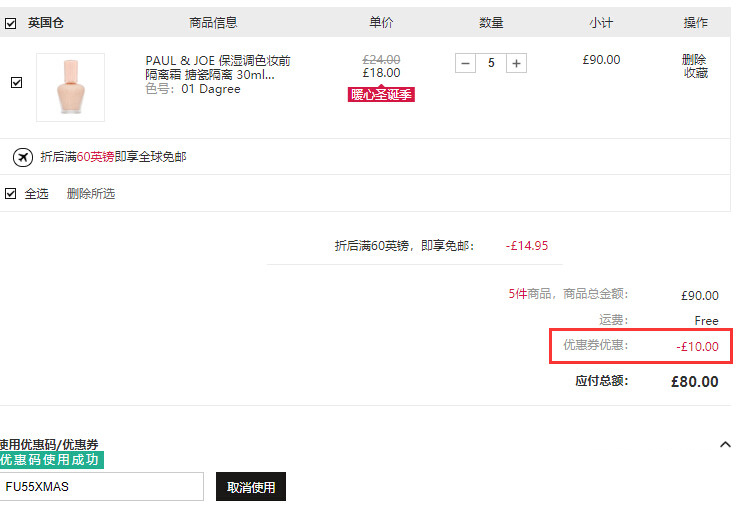Uncheck the 英国仓 warehouse checkbox

10,23
